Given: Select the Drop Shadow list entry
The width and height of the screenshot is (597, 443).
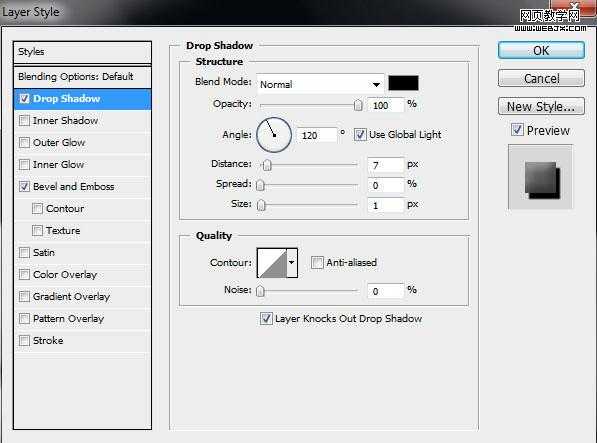Looking at the screenshot, I should coord(82,99).
